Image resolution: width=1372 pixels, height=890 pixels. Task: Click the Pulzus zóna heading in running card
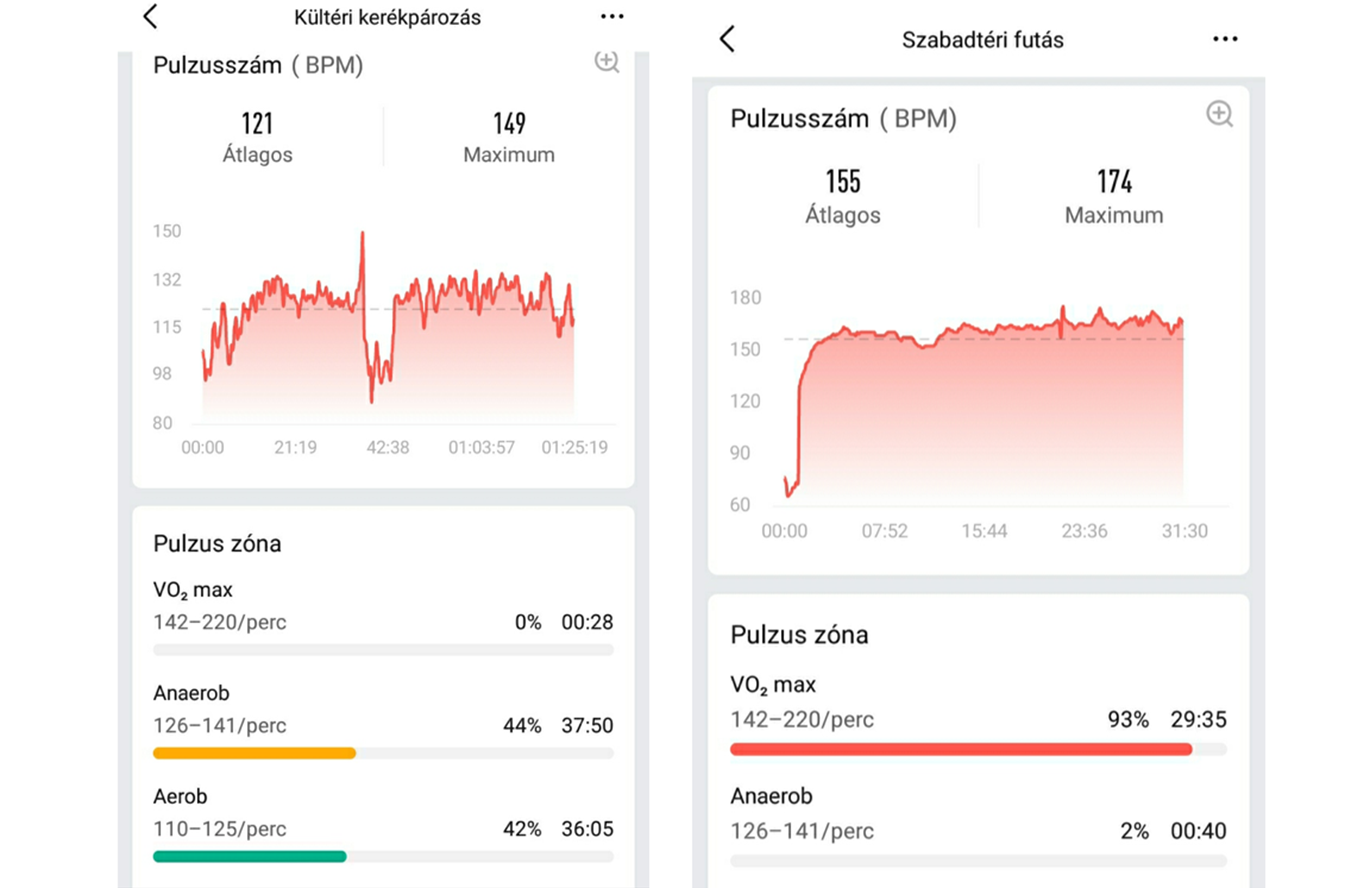[799, 634]
